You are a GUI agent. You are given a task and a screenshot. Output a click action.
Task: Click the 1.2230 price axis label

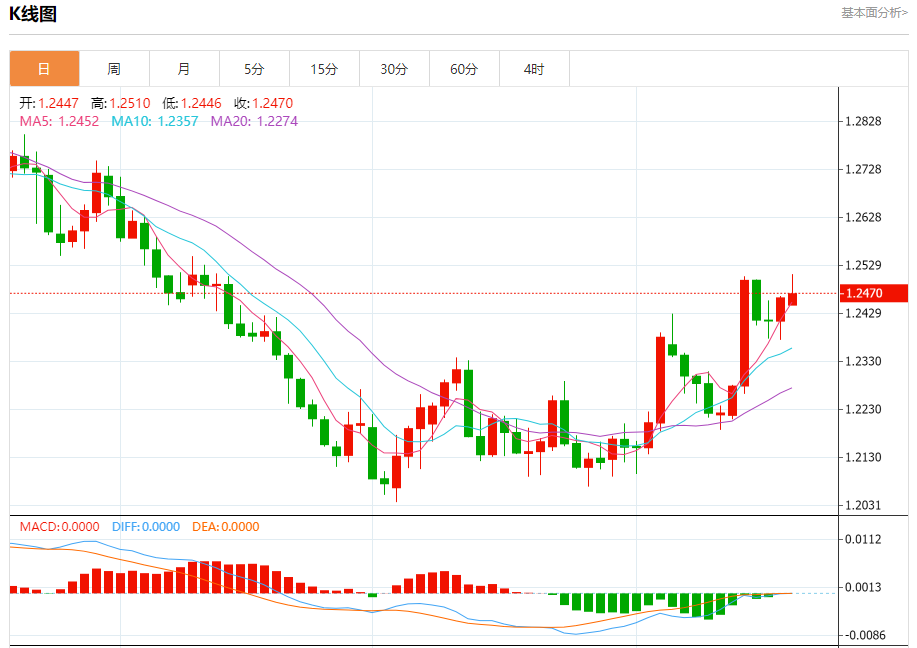[863, 409]
